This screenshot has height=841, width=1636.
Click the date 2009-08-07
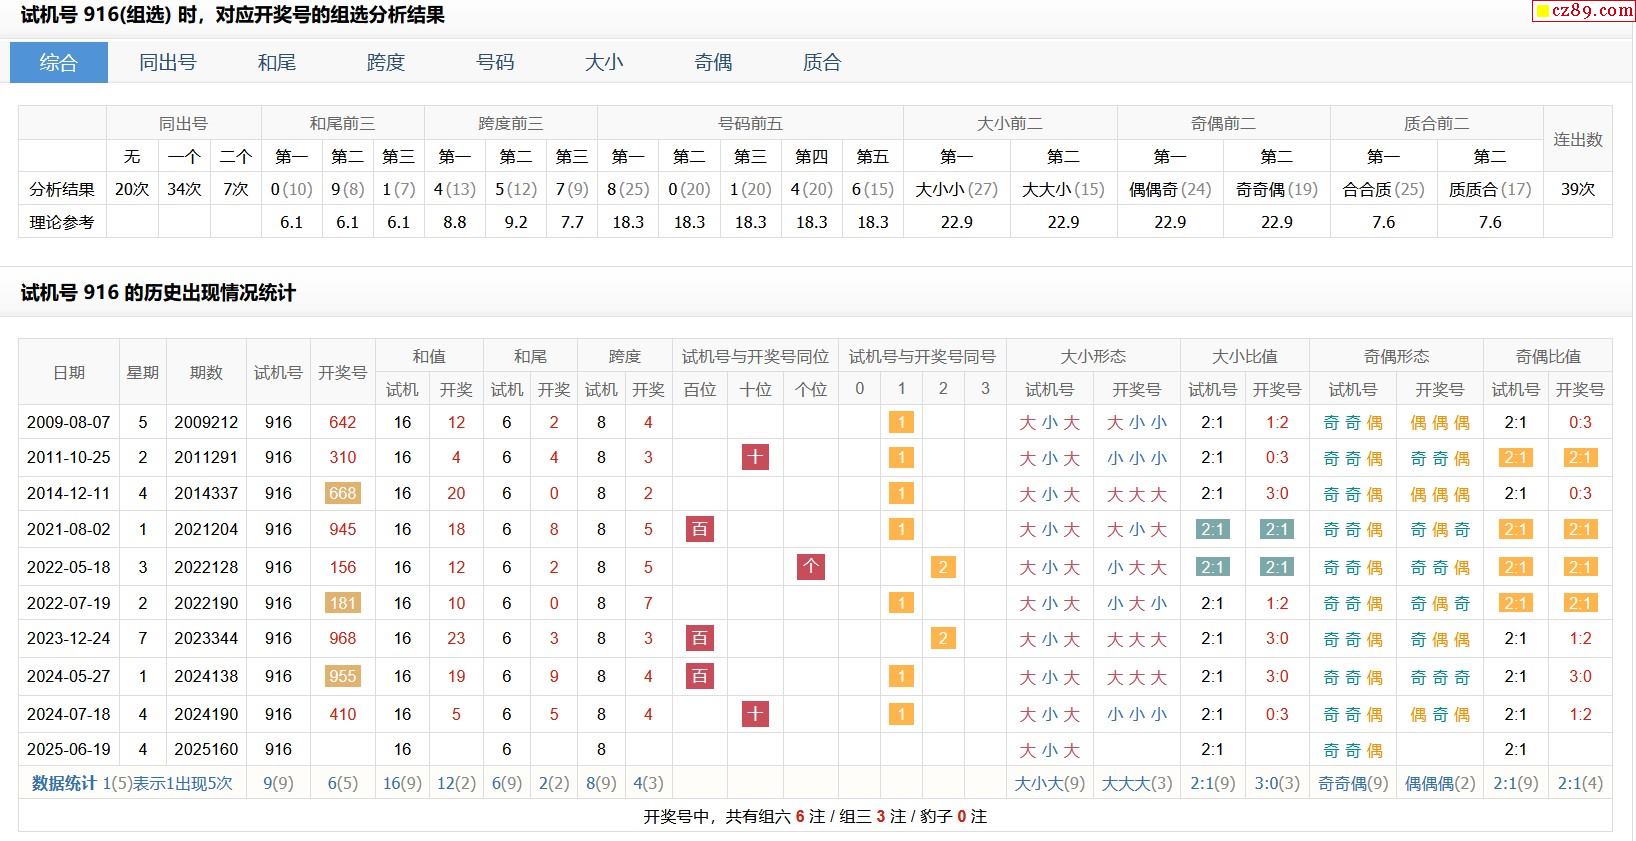tap(69, 422)
